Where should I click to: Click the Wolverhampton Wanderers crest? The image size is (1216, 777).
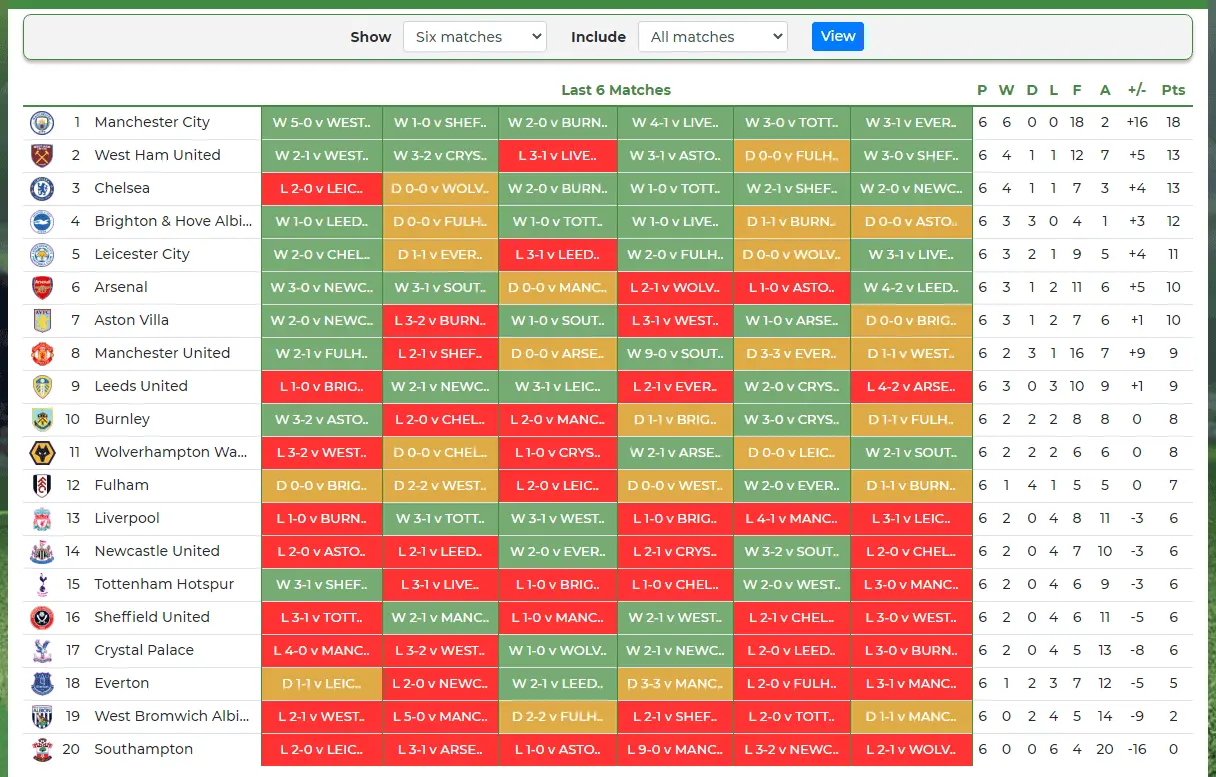coord(42,453)
